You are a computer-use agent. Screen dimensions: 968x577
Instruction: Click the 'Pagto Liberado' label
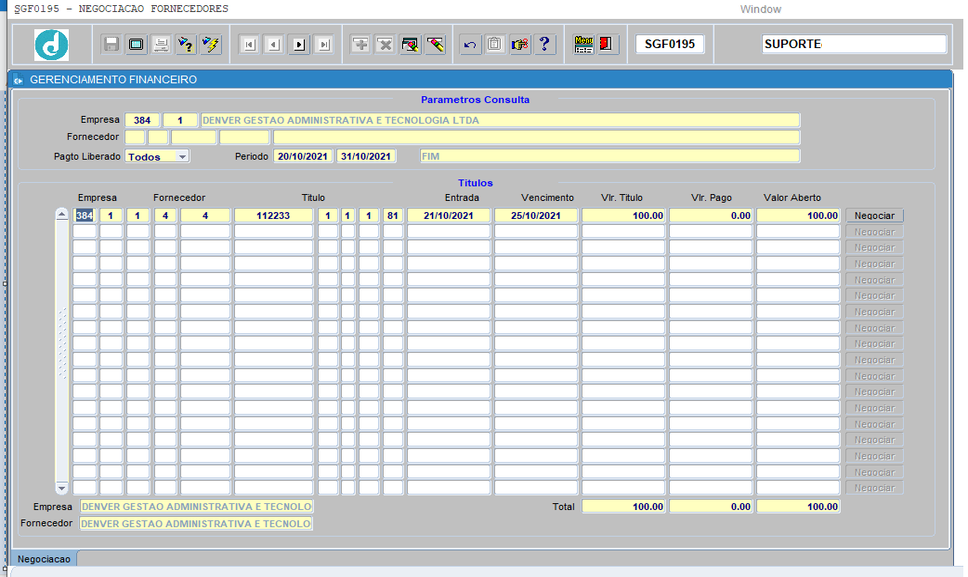click(87, 157)
